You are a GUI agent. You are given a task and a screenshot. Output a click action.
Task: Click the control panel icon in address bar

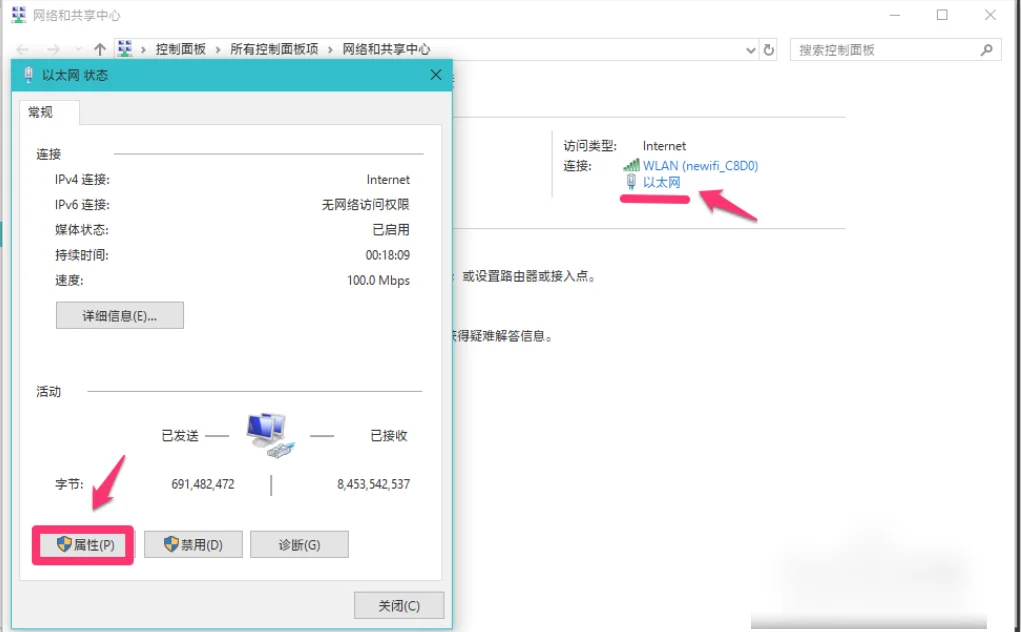125,49
